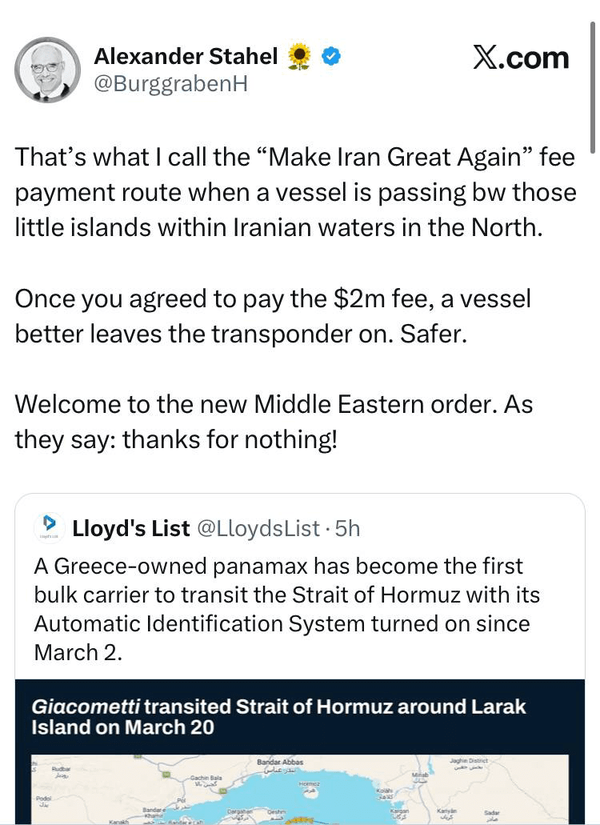600x825 pixels.
Task: Click the blue verified badge
Action: click(330, 57)
